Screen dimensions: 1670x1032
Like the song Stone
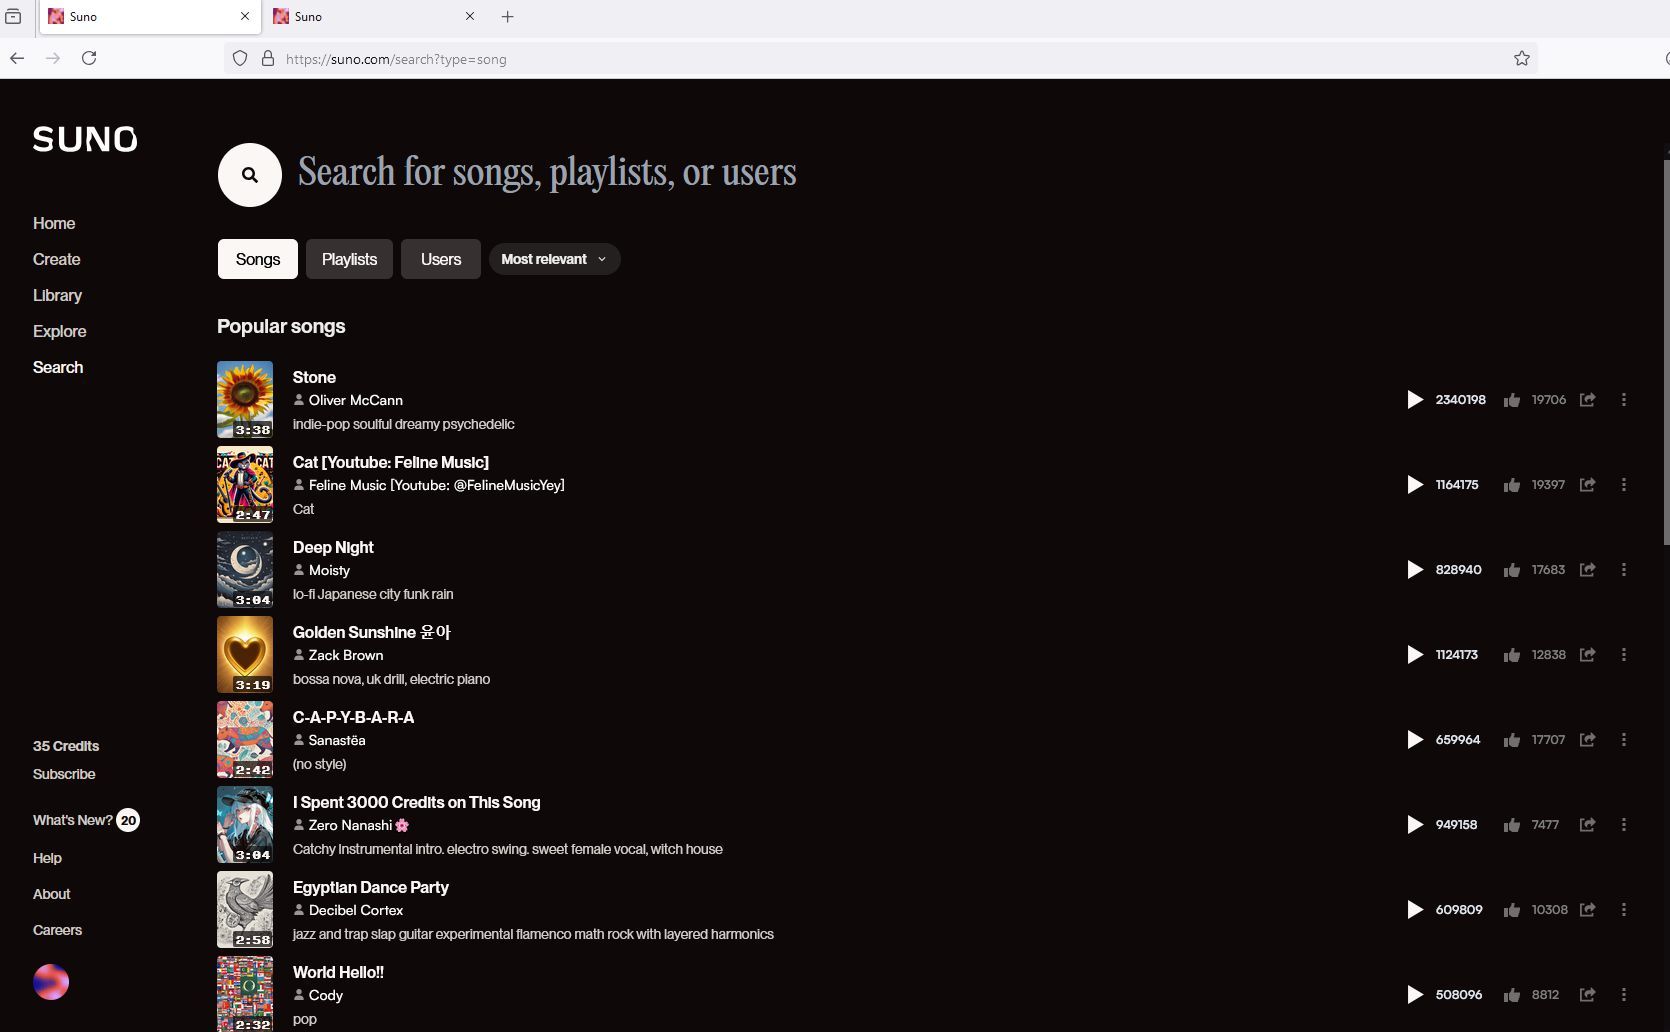(x=1512, y=400)
